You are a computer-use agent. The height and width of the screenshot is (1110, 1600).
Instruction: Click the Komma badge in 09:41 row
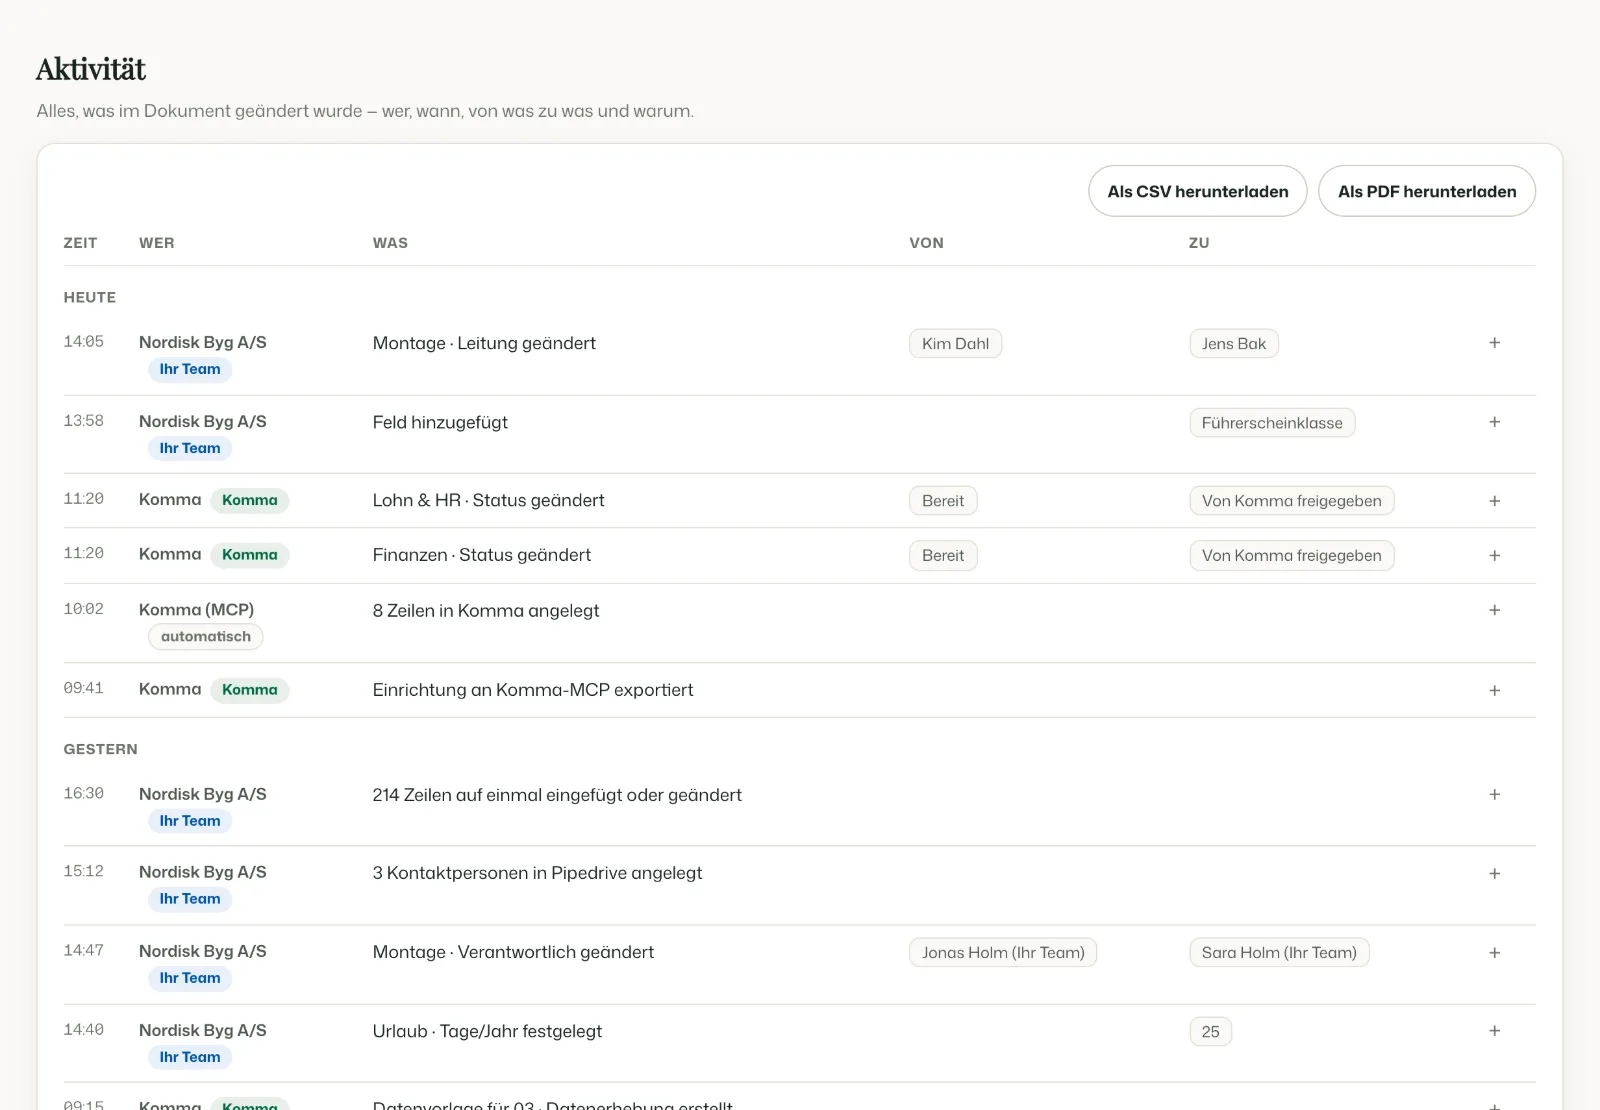coord(250,690)
